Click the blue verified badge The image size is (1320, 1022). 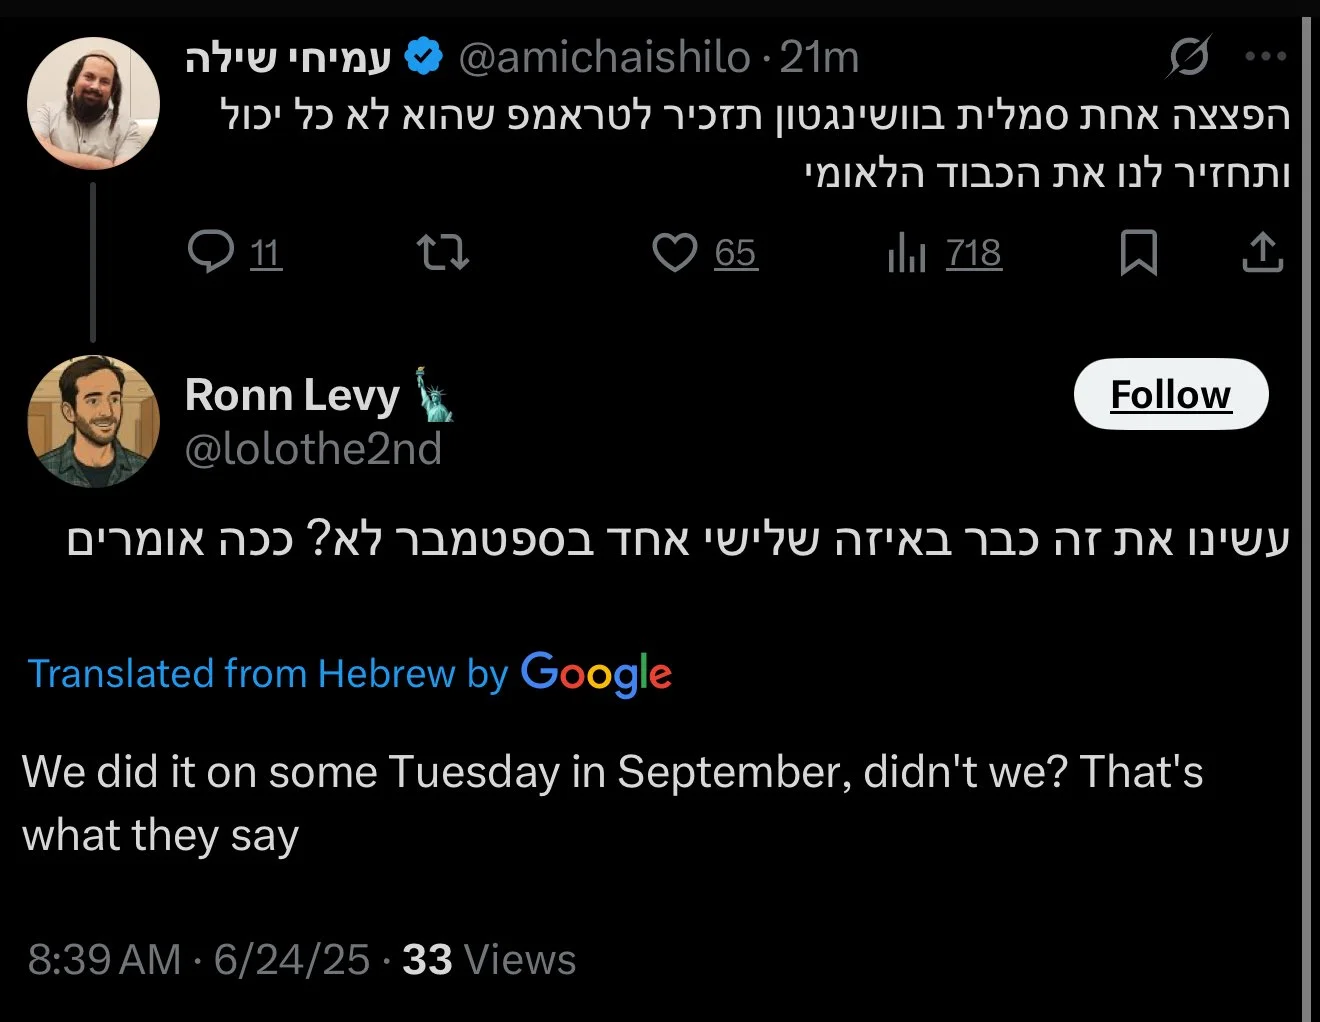[x=424, y=57]
